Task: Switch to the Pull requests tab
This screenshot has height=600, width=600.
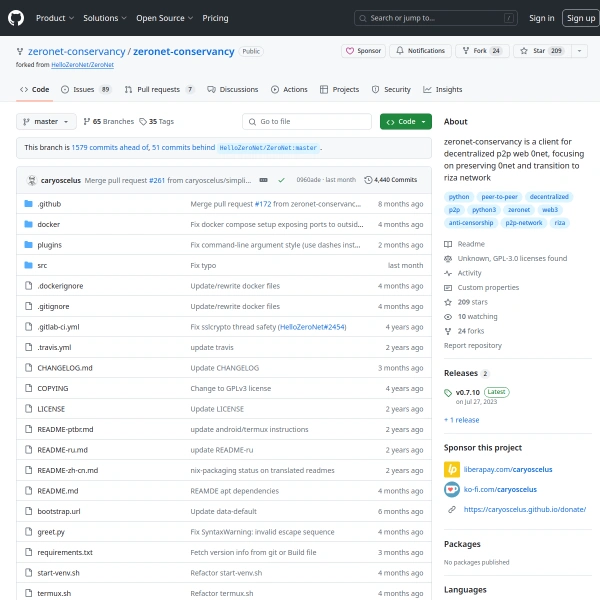Action: coord(160,90)
